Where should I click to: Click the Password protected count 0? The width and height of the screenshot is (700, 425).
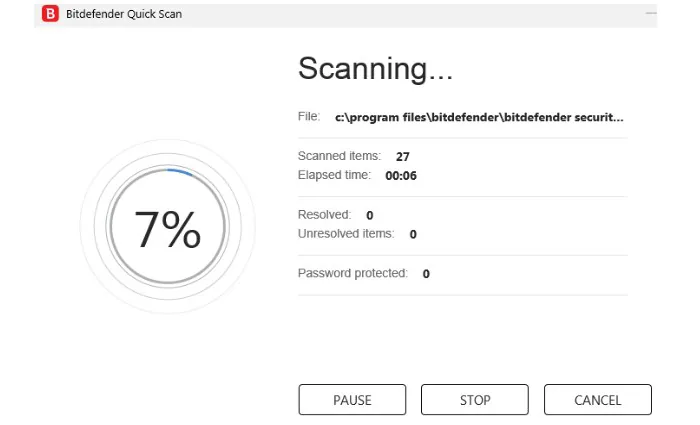click(x=426, y=274)
